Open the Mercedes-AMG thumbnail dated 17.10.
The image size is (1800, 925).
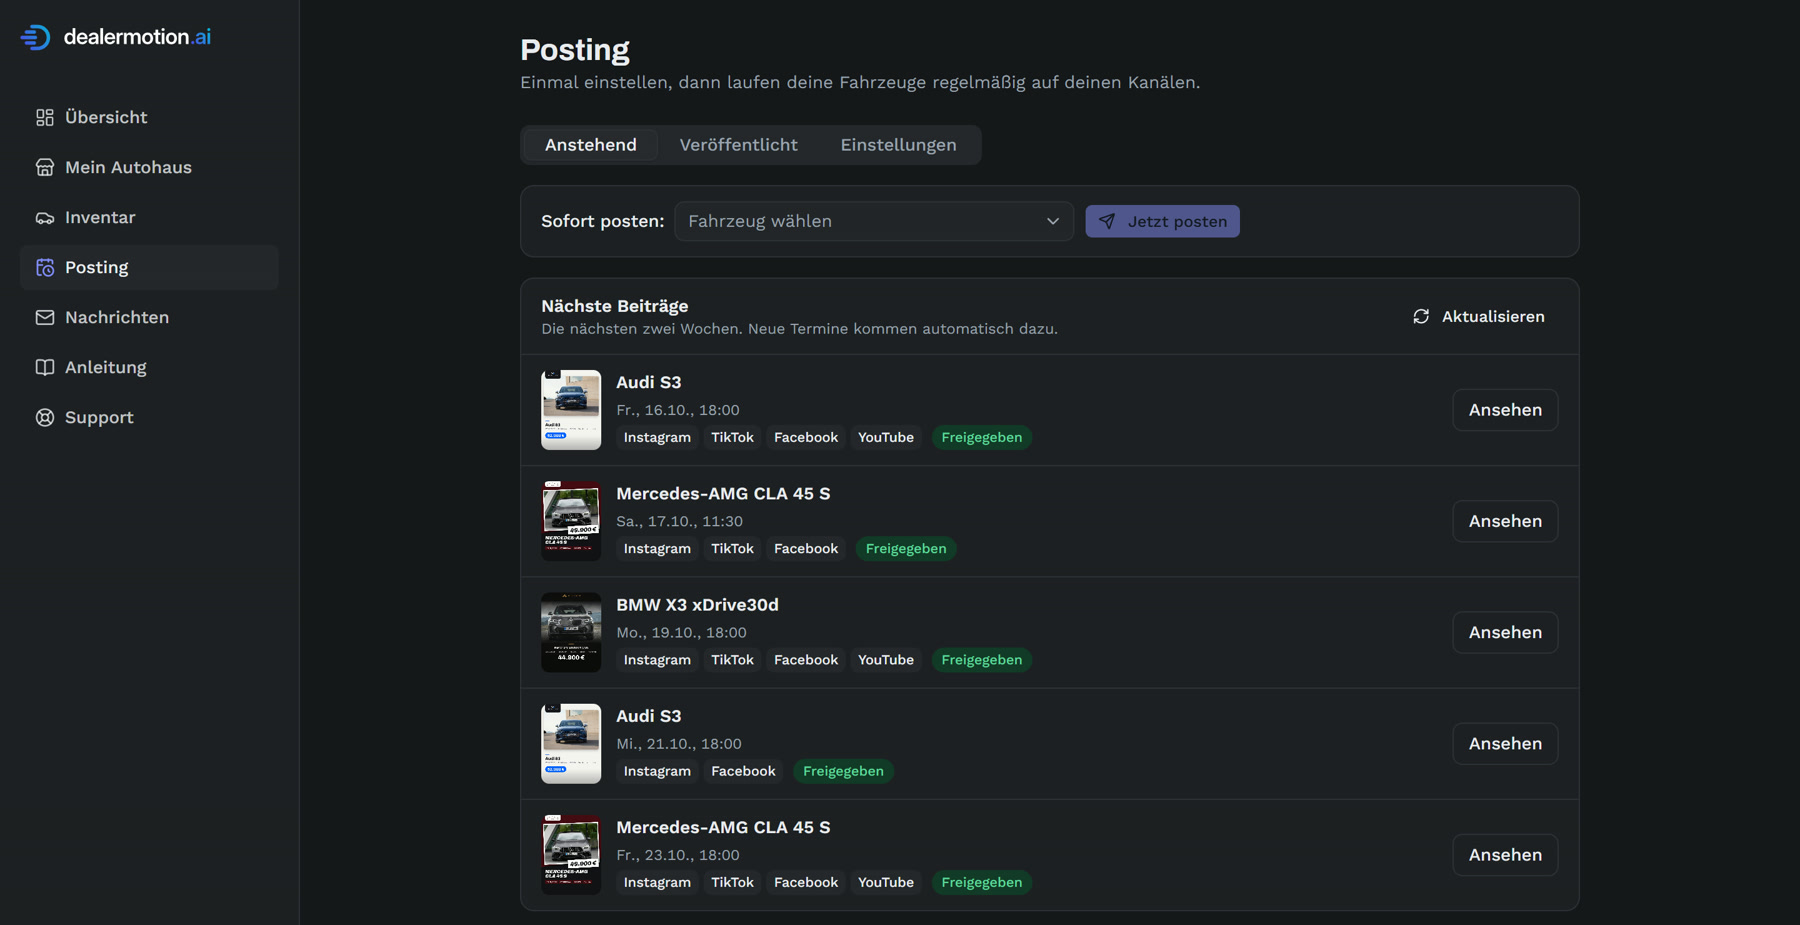(x=571, y=521)
